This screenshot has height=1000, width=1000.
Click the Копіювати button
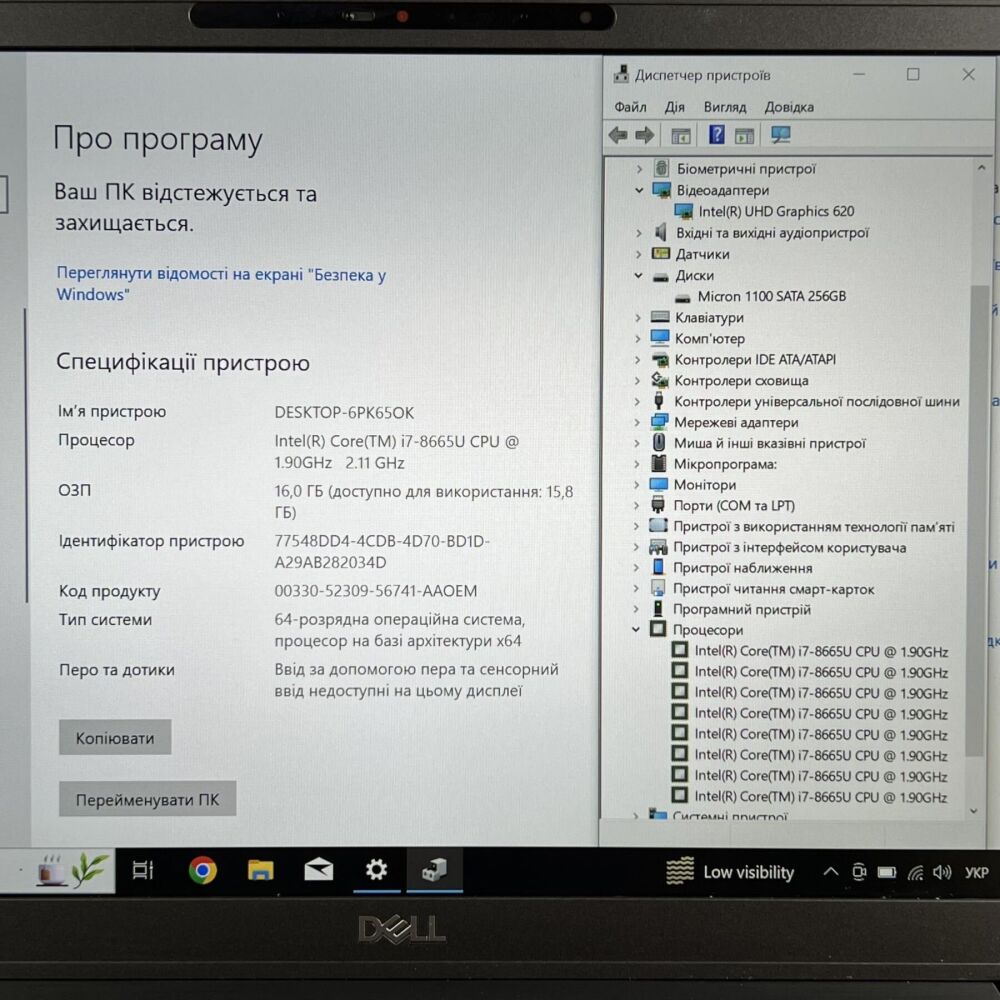click(115, 738)
